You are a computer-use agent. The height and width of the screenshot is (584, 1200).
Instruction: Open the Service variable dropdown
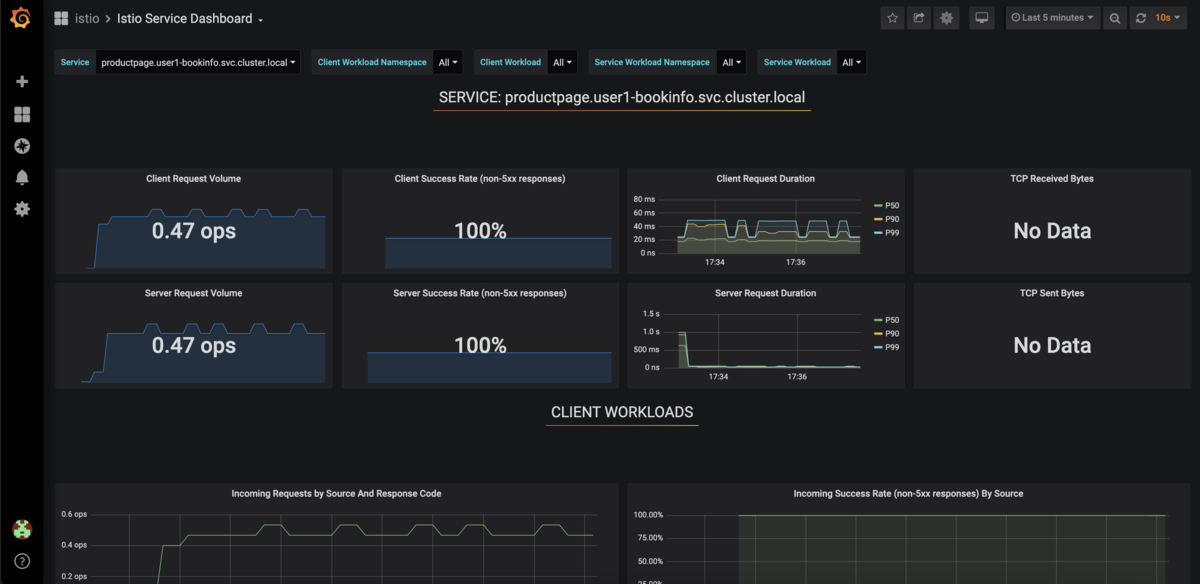(198, 62)
